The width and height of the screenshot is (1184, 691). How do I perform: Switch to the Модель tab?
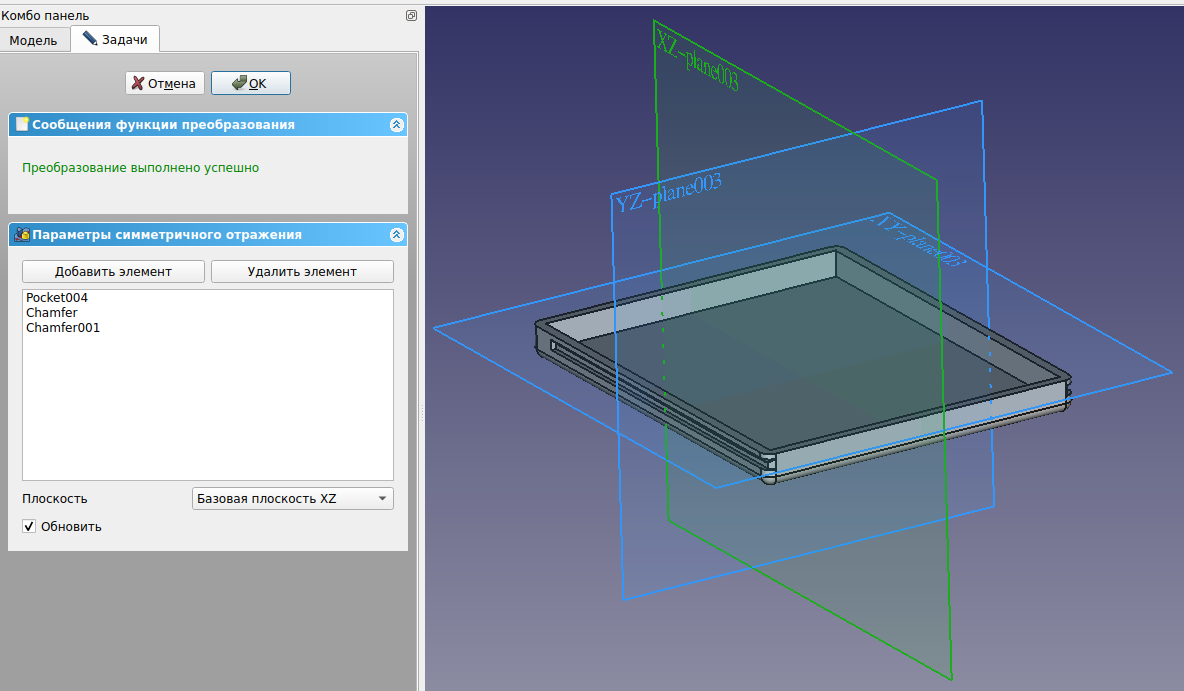(34, 40)
